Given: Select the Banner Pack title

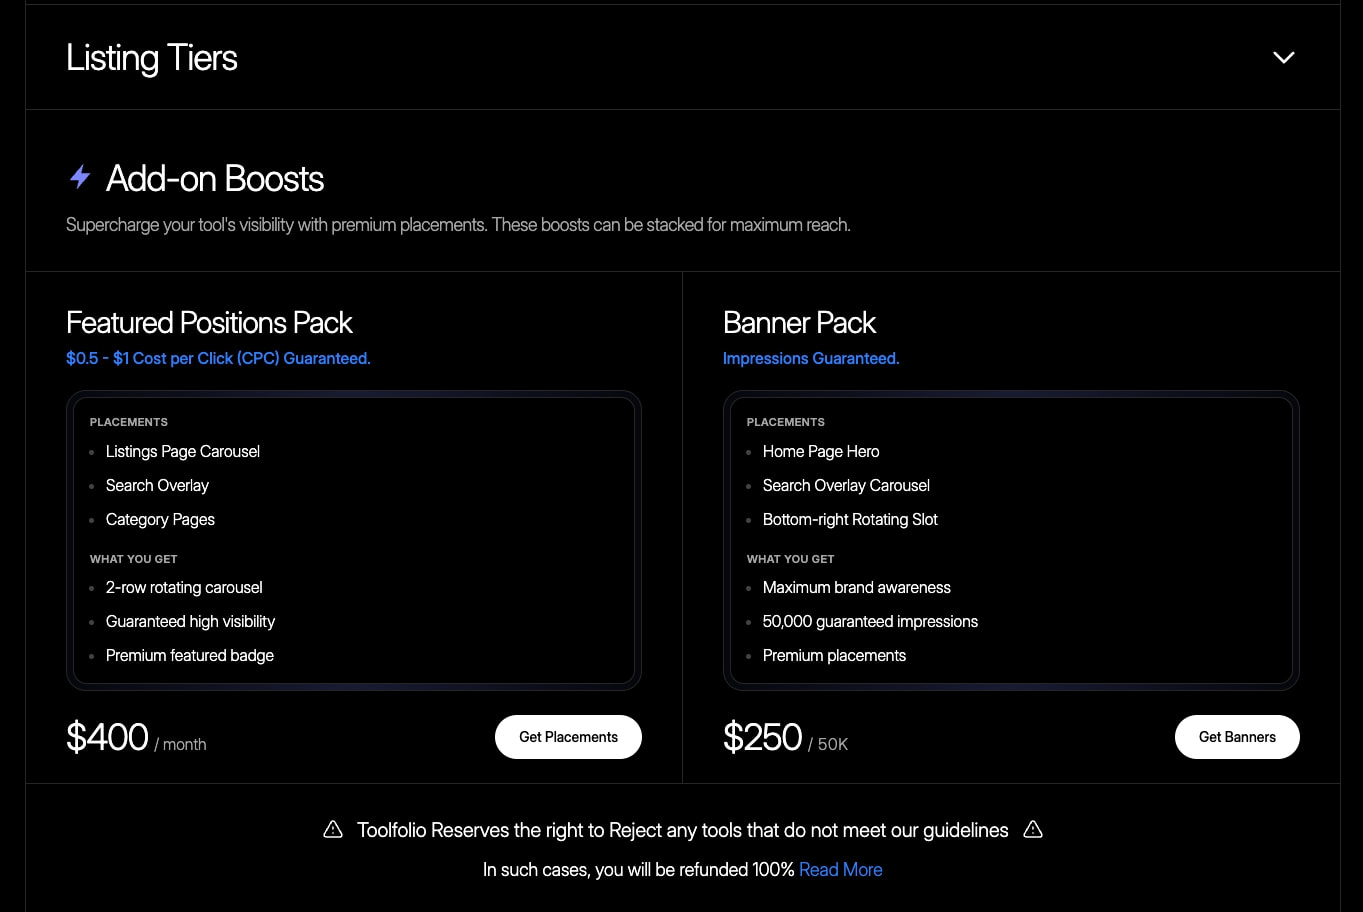Looking at the screenshot, I should (x=799, y=323).
